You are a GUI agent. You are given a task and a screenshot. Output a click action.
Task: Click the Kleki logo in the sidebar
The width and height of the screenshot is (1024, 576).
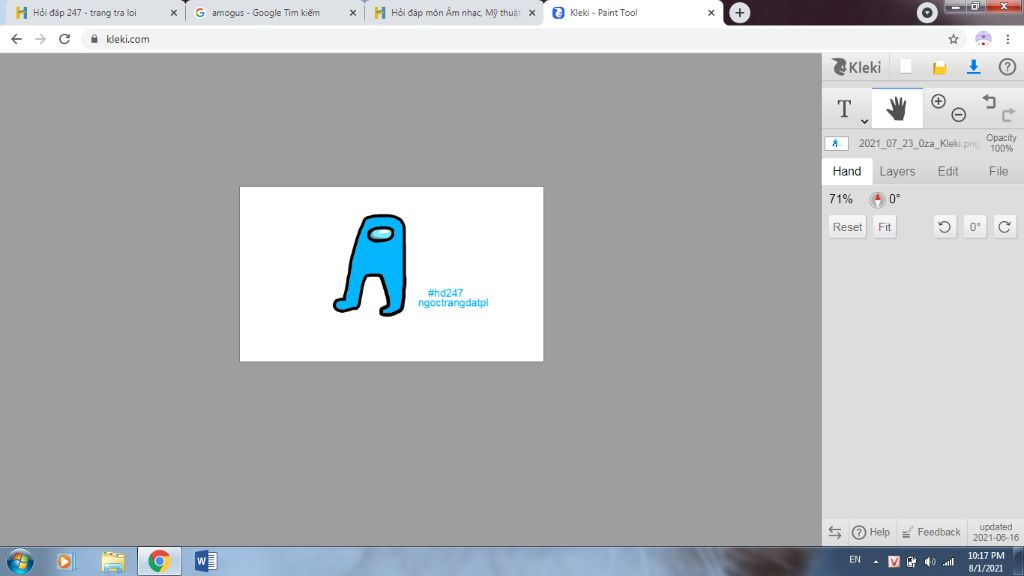tap(856, 67)
